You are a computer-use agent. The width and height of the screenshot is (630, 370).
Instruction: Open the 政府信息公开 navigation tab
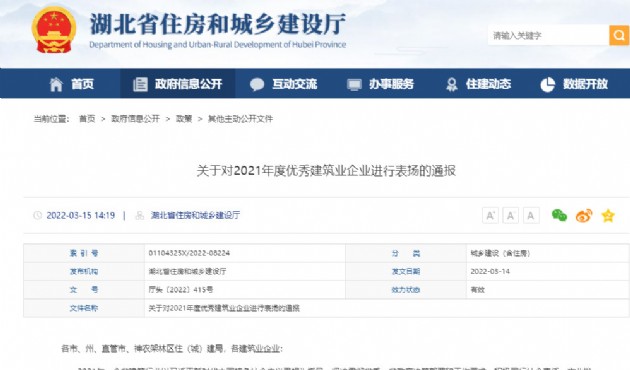[x=178, y=84]
